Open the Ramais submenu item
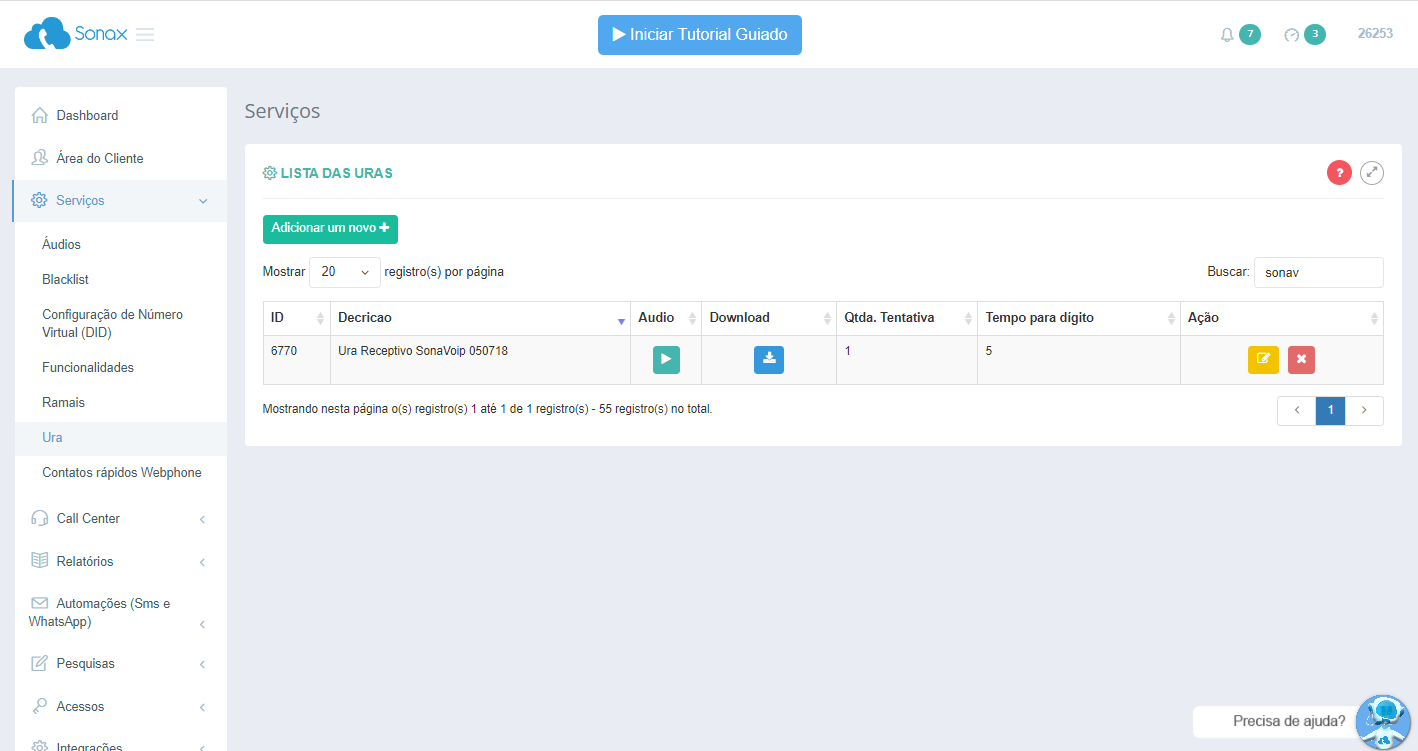The image size is (1418, 751). [64, 403]
